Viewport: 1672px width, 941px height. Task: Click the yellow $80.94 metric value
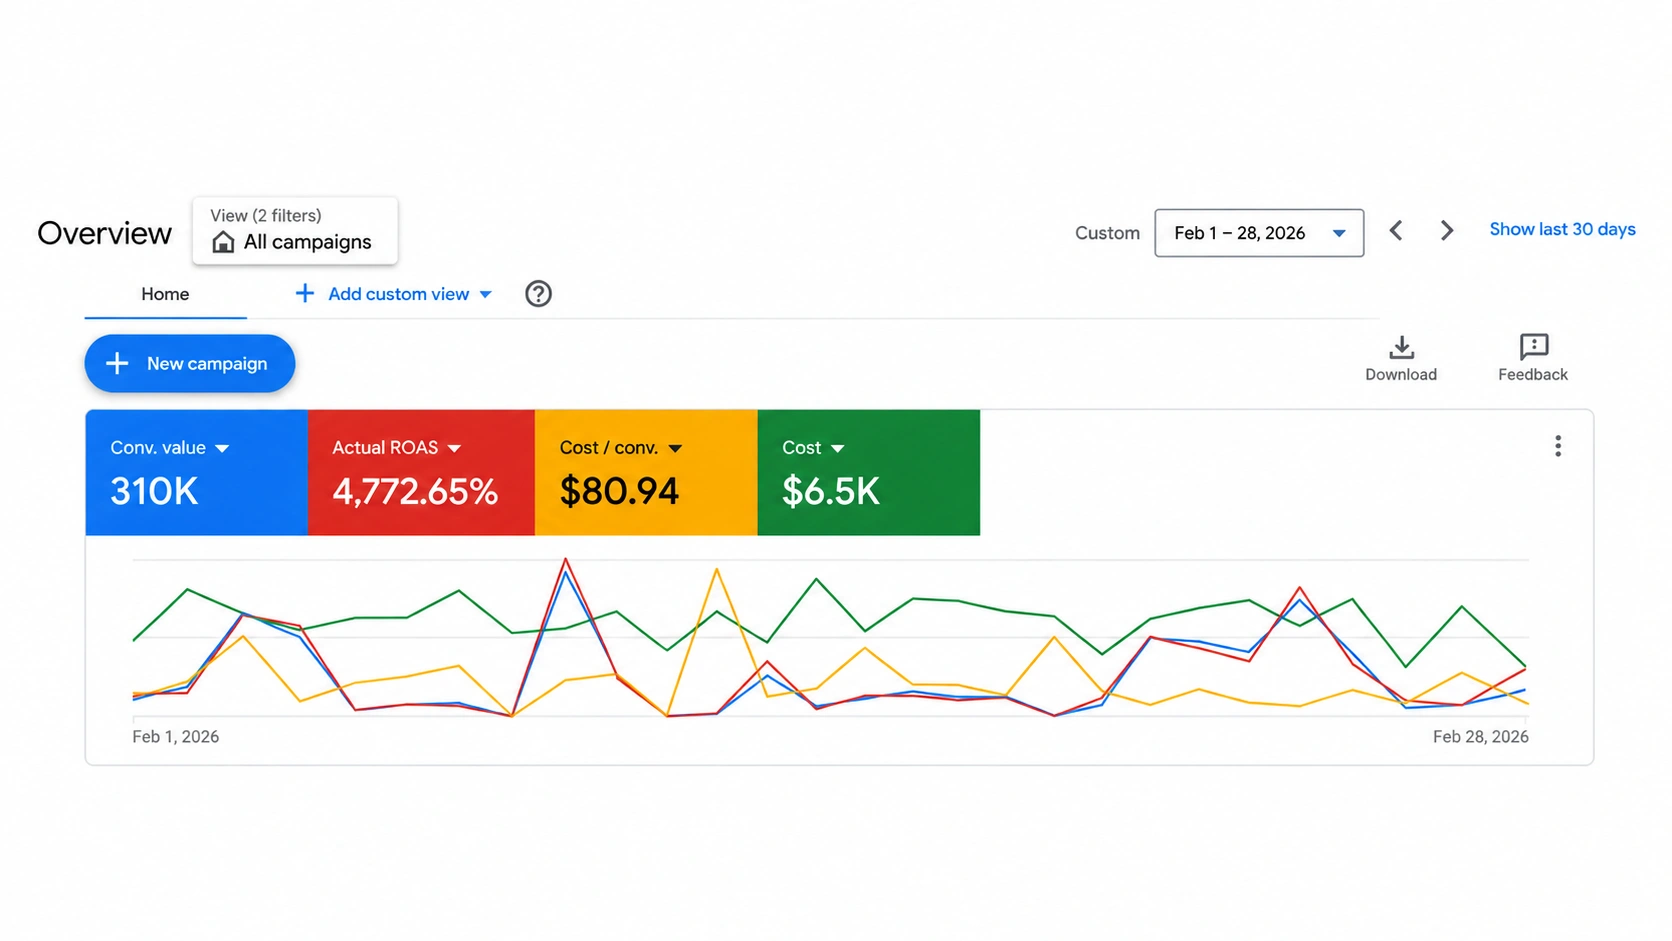pos(619,491)
